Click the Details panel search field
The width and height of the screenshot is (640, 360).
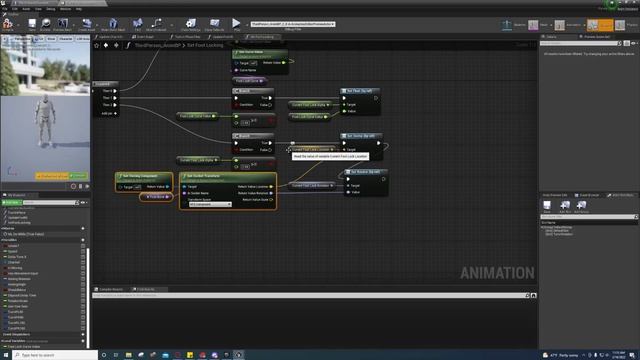coord(580,43)
